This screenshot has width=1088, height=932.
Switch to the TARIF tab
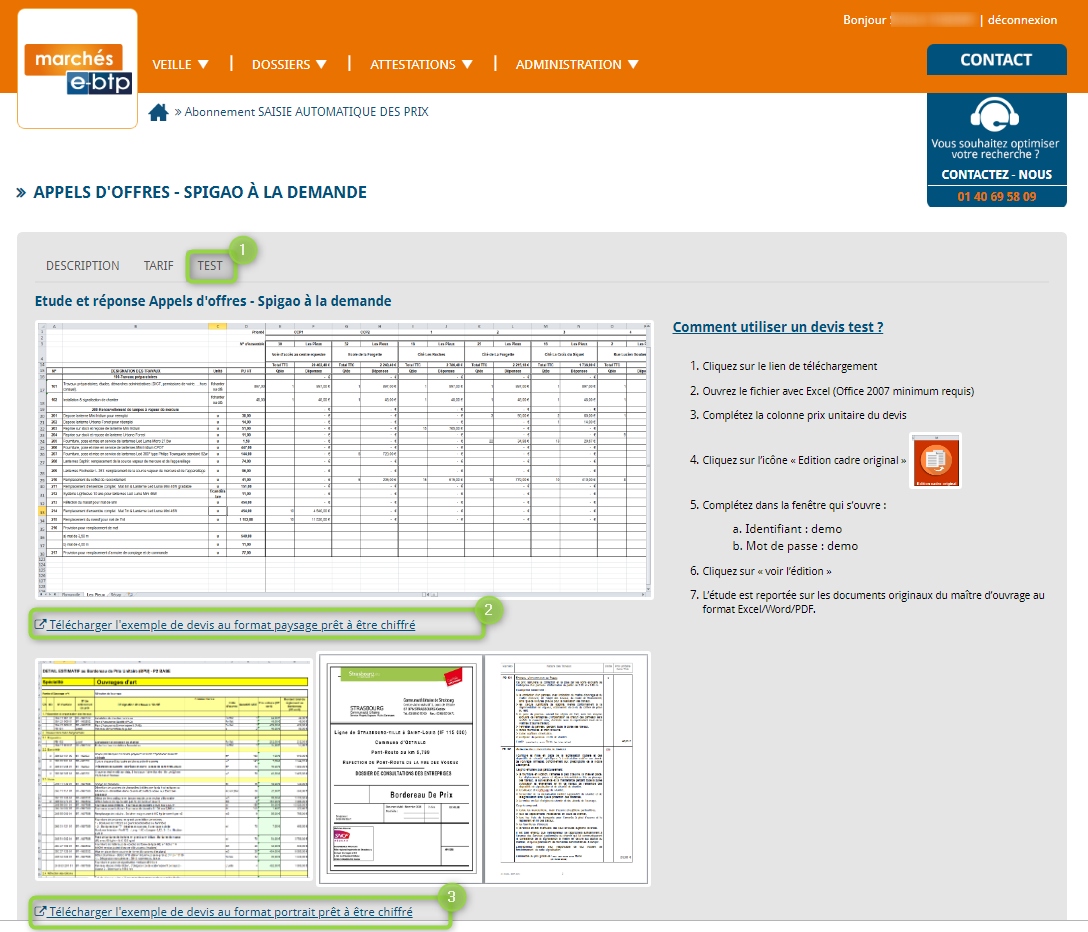(x=159, y=266)
